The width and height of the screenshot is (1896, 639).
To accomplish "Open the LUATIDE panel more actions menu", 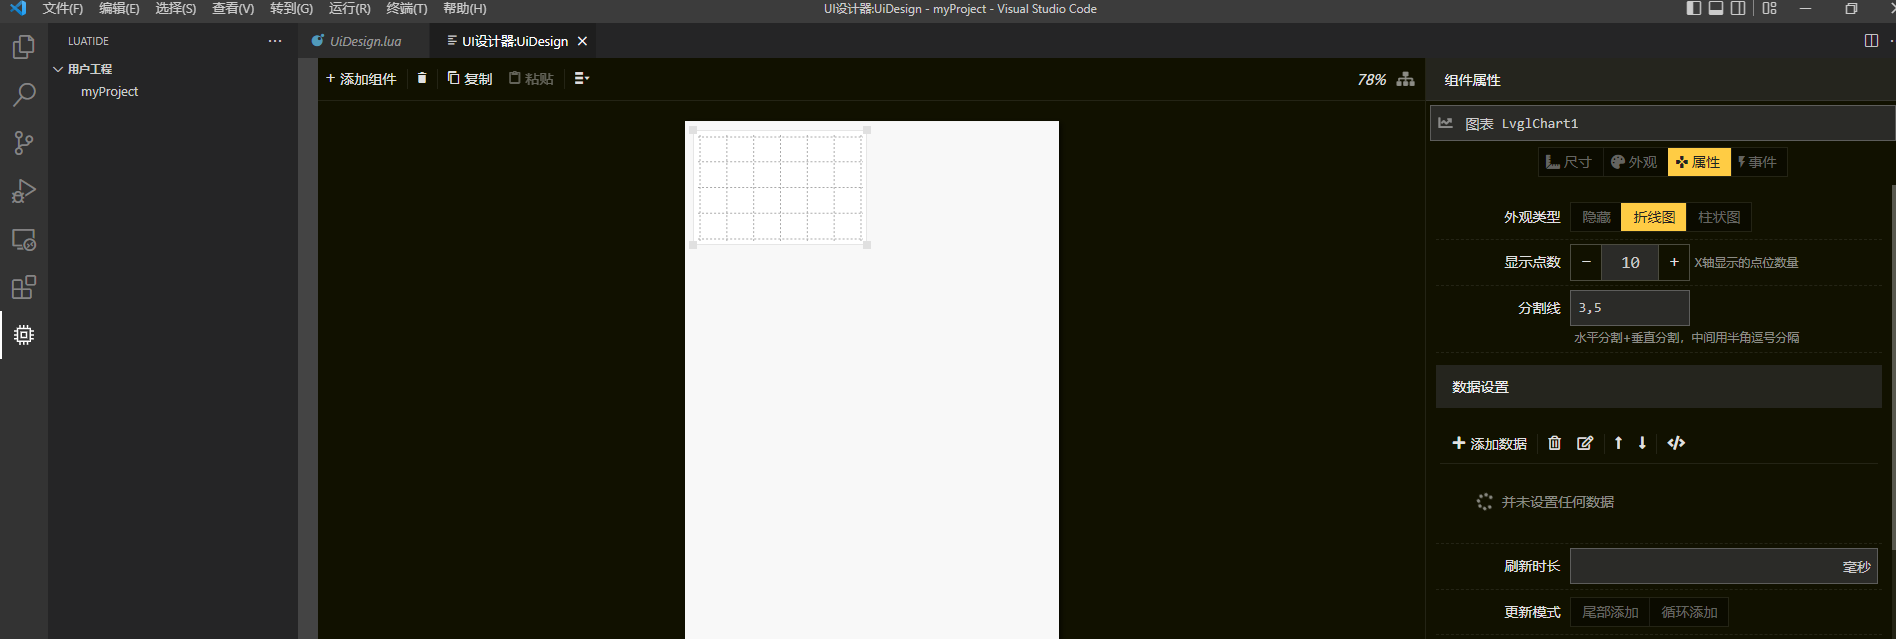I will [x=275, y=41].
